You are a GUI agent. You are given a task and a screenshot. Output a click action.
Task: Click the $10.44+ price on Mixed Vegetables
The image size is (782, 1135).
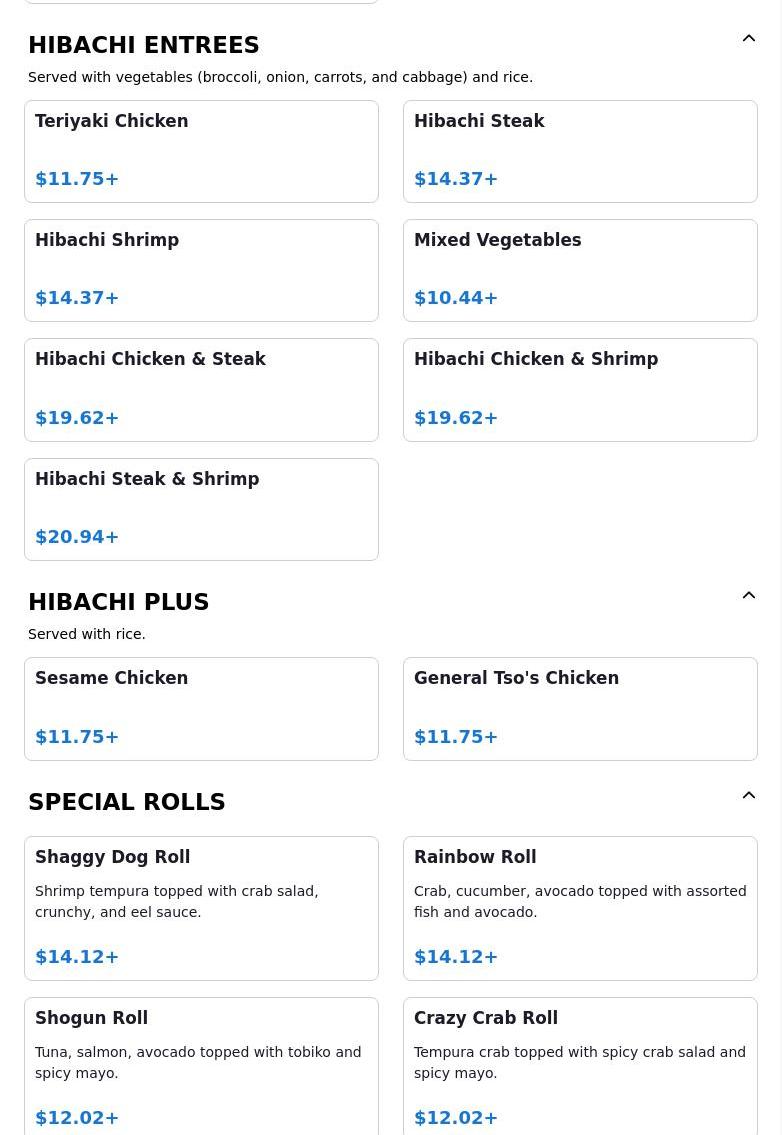click(x=456, y=298)
